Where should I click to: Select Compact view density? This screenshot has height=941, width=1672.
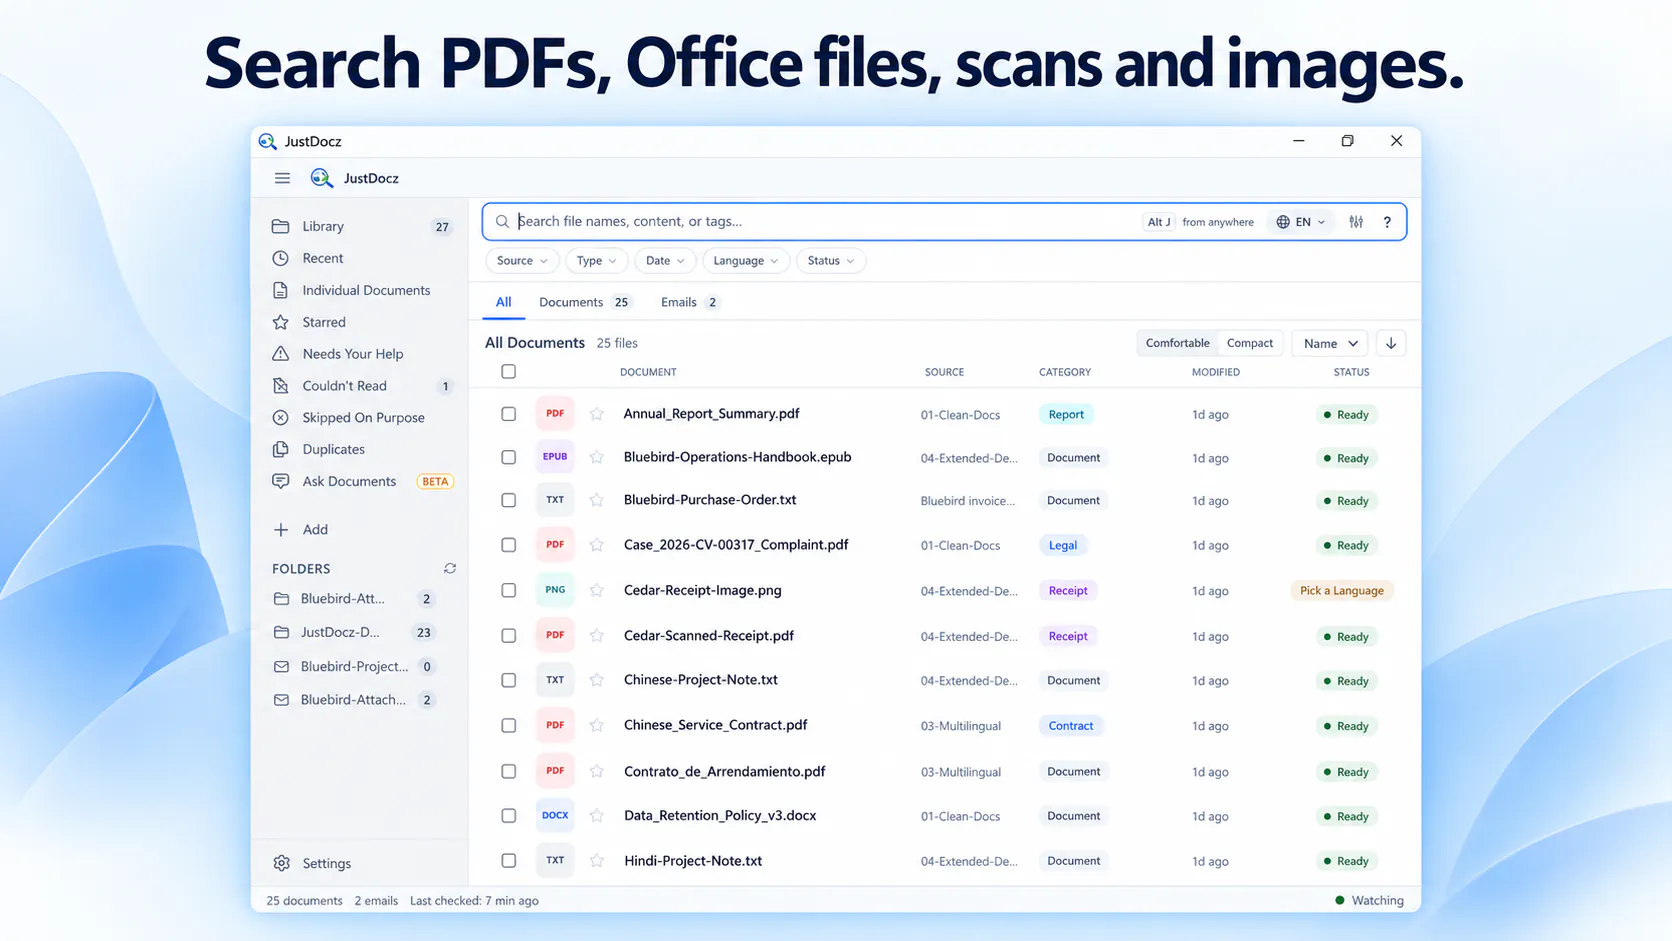[x=1250, y=343]
